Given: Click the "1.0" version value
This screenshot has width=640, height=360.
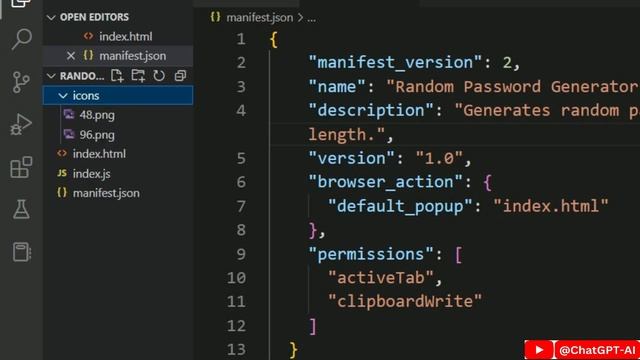Looking at the screenshot, I should coord(439,158).
